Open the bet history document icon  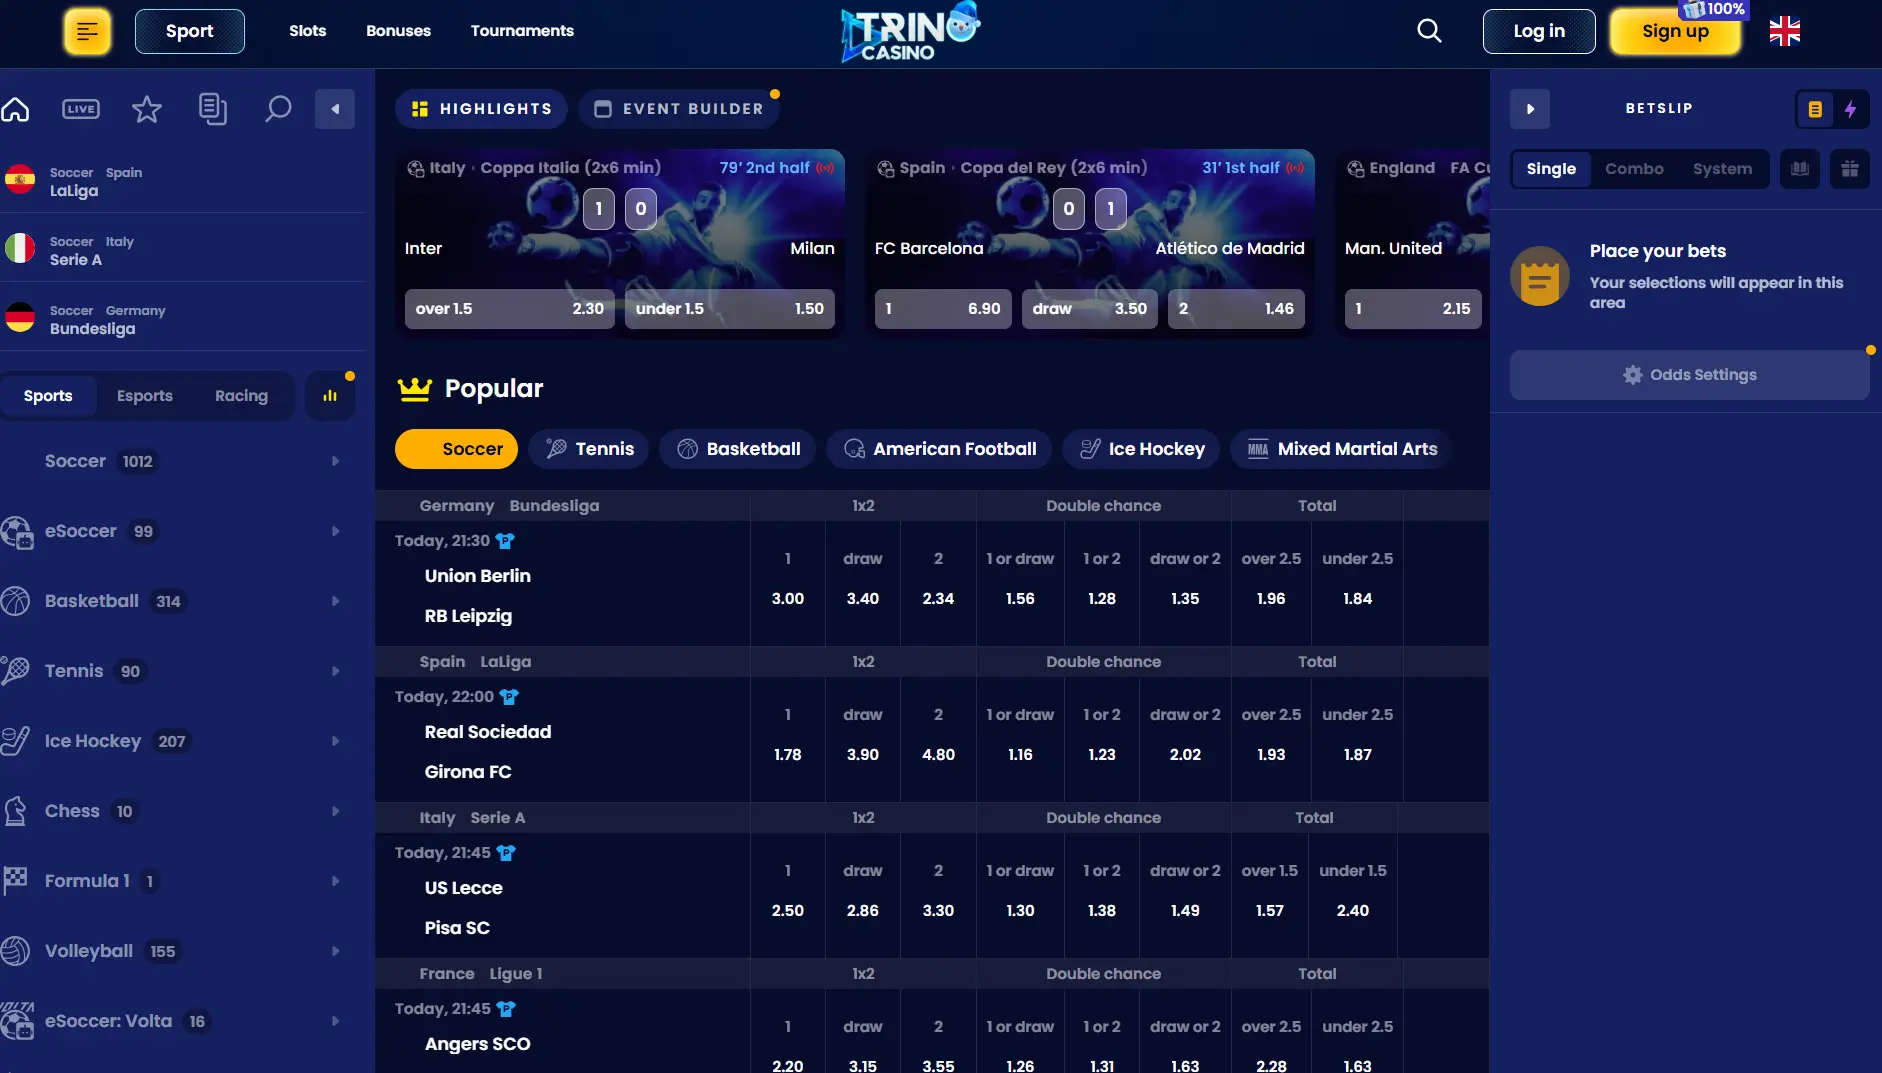tap(213, 109)
